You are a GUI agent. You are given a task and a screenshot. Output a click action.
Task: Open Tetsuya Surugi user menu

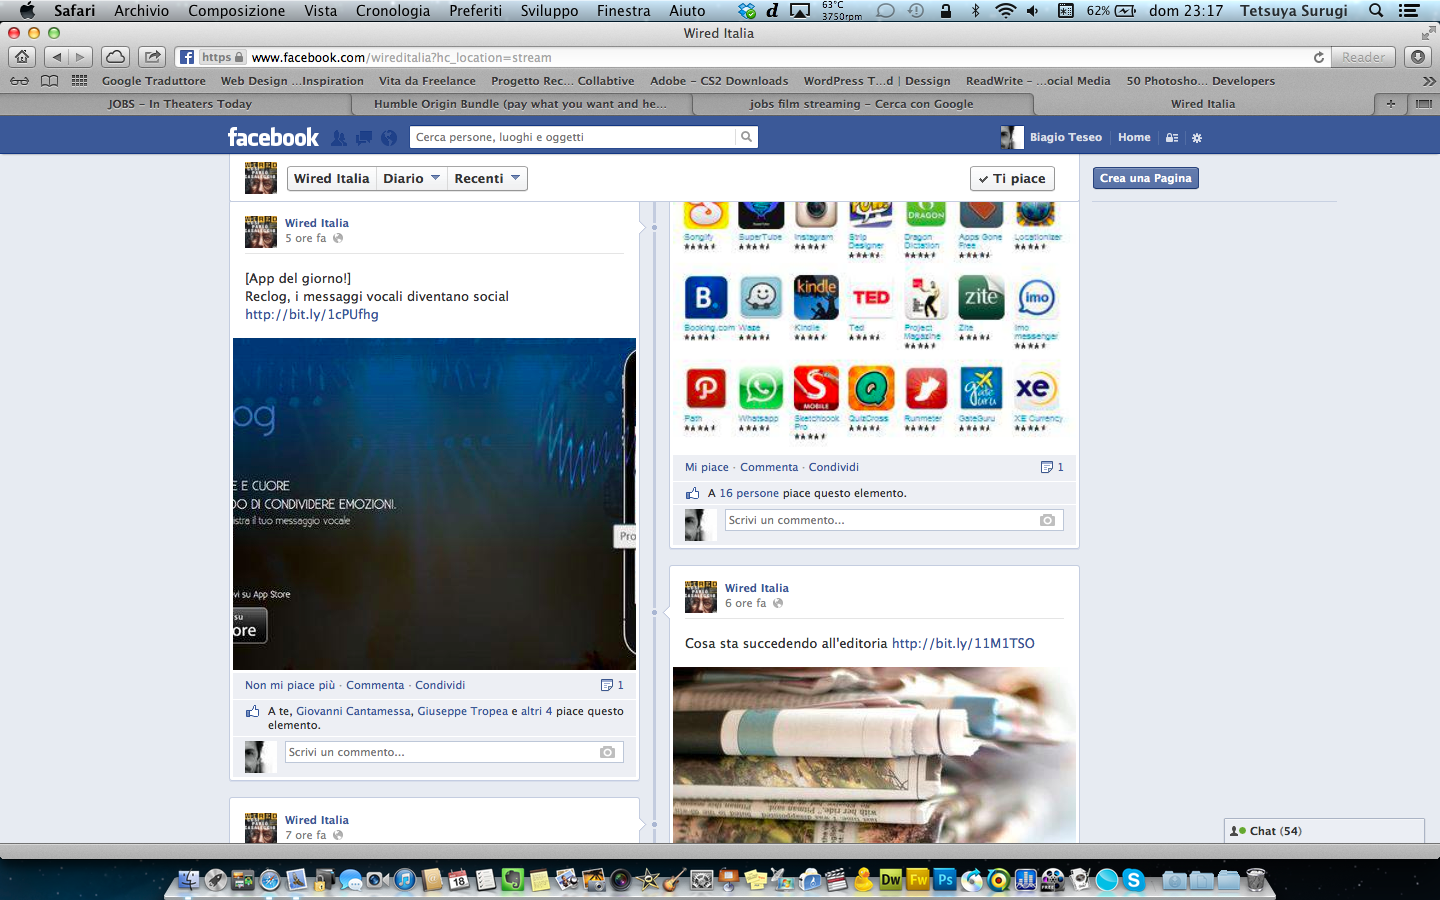(1294, 11)
